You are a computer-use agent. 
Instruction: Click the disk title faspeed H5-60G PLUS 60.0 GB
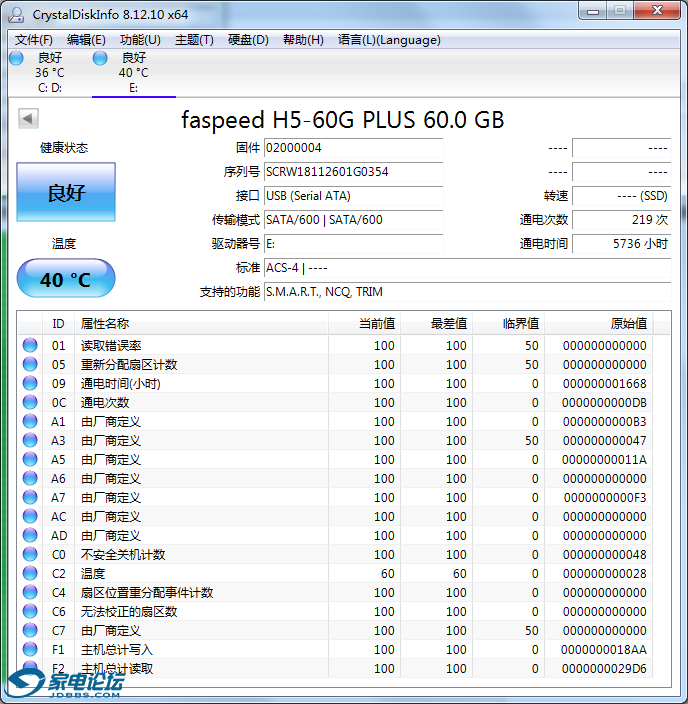tap(343, 120)
